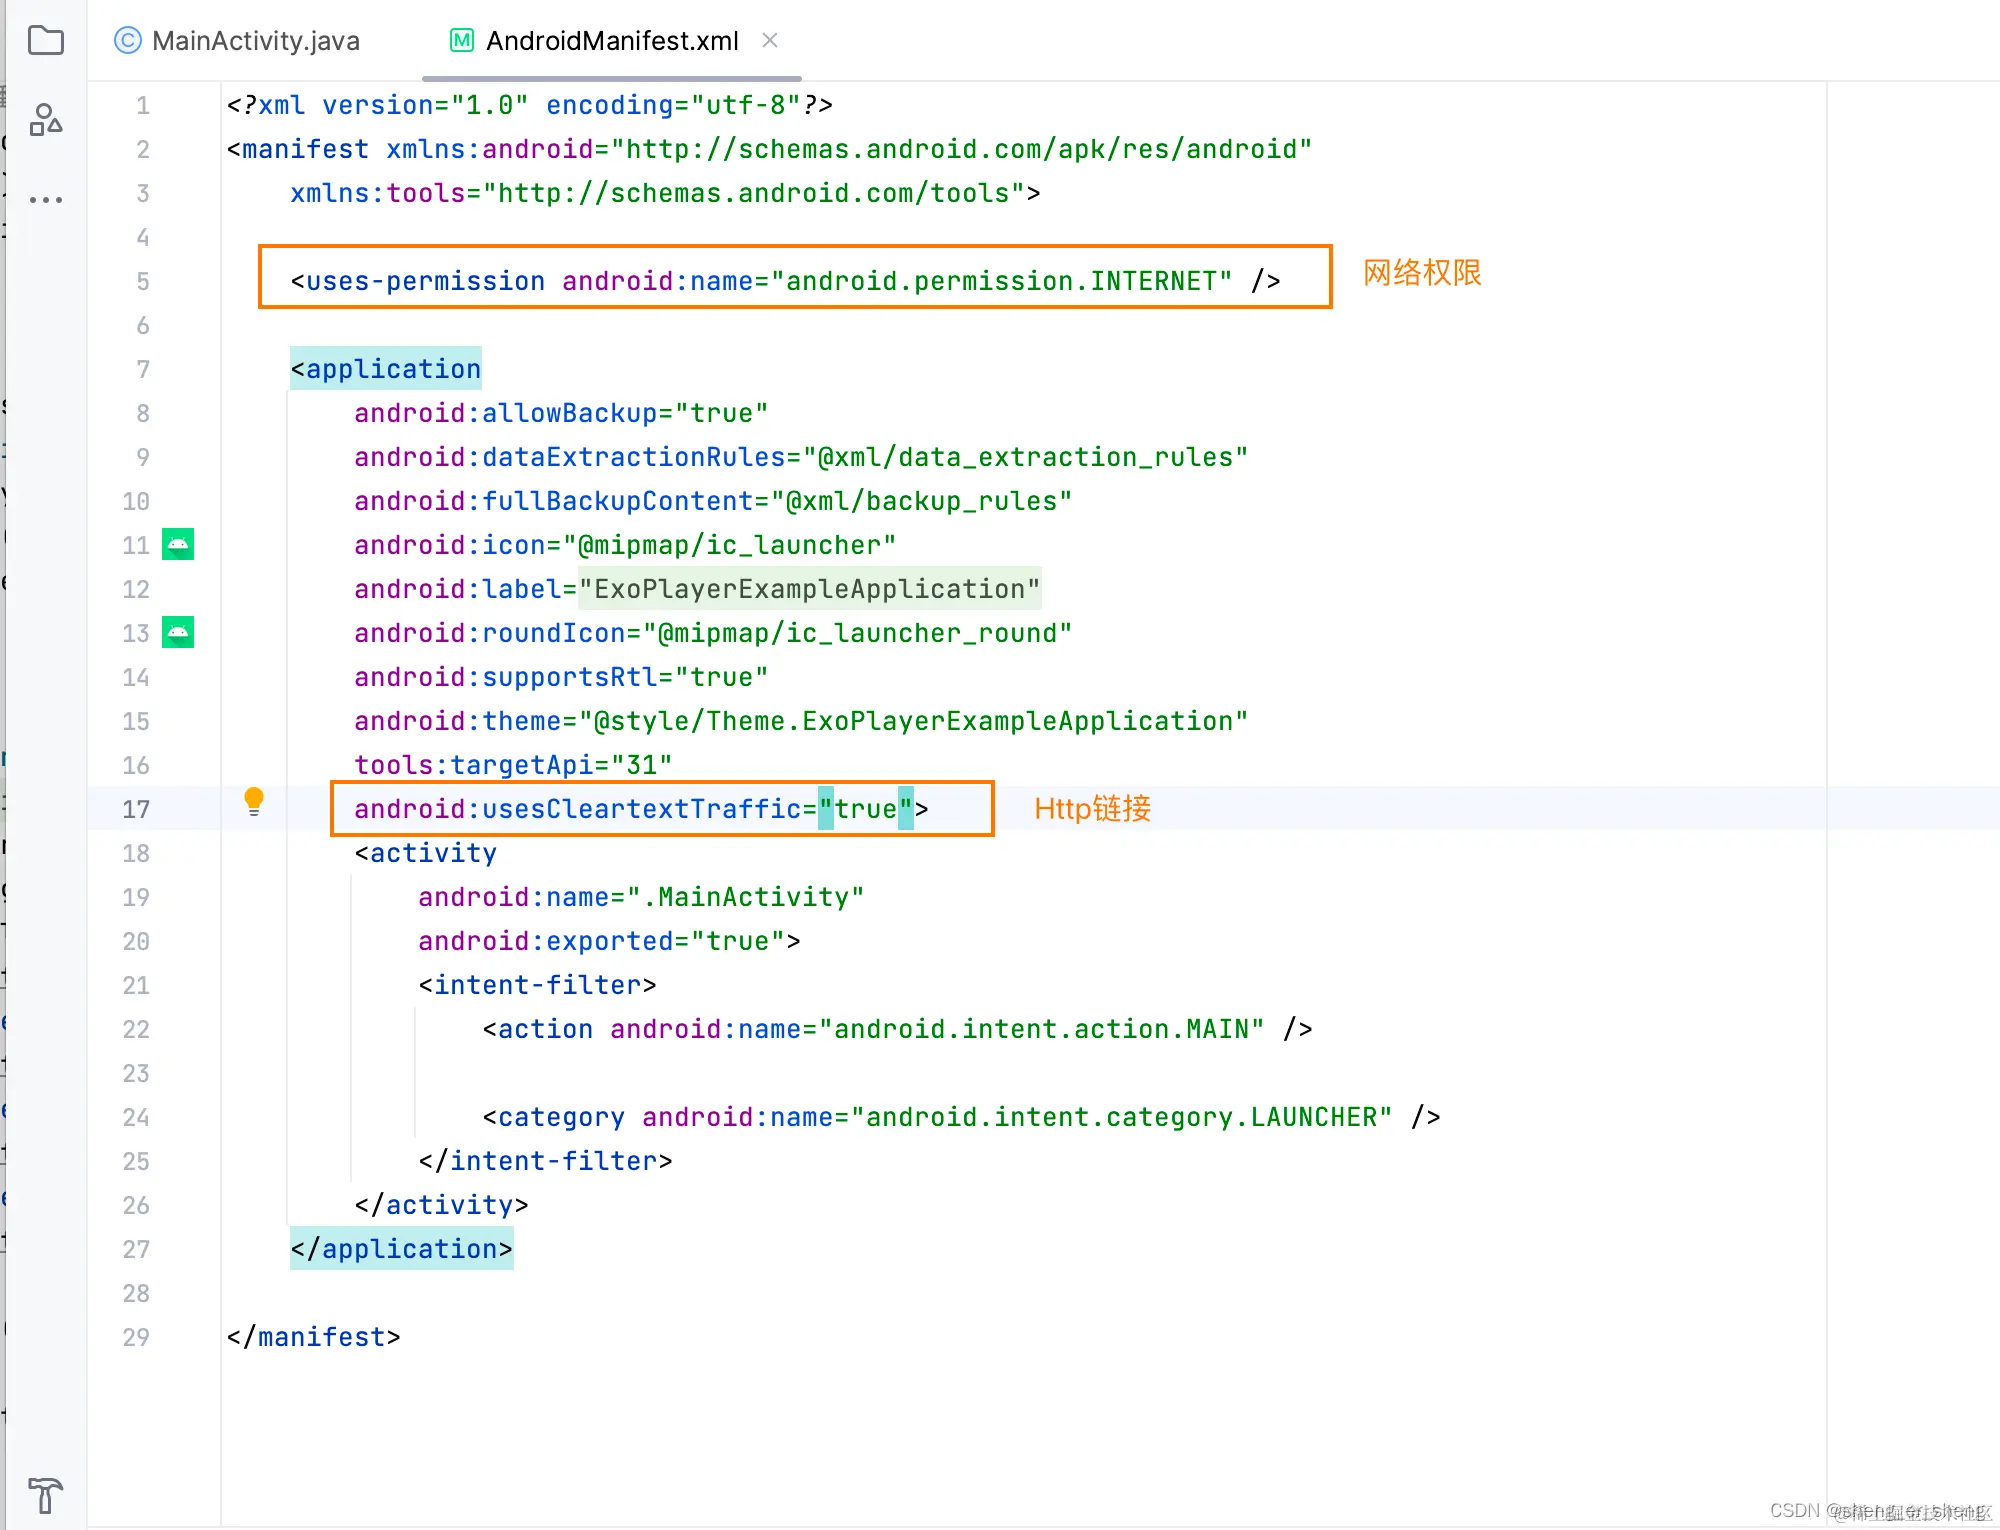Switch to the MainActivity.java tab
Screen dimensions: 2000x1530
(x=255, y=41)
